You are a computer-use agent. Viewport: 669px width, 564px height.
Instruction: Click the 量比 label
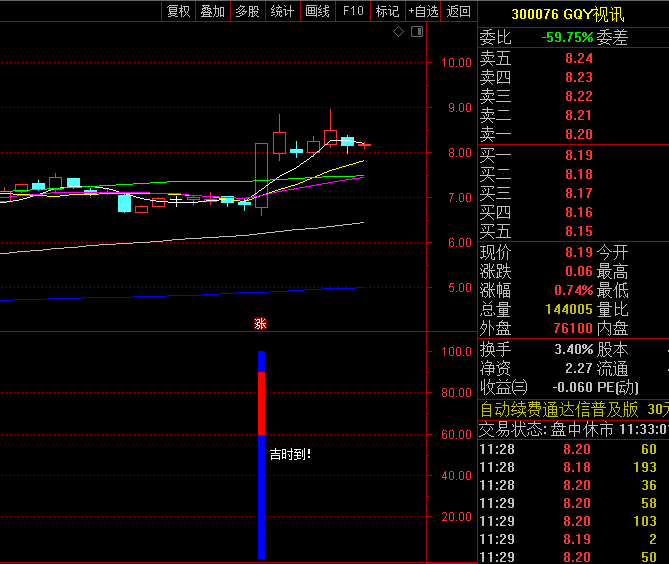click(x=612, y=309)
